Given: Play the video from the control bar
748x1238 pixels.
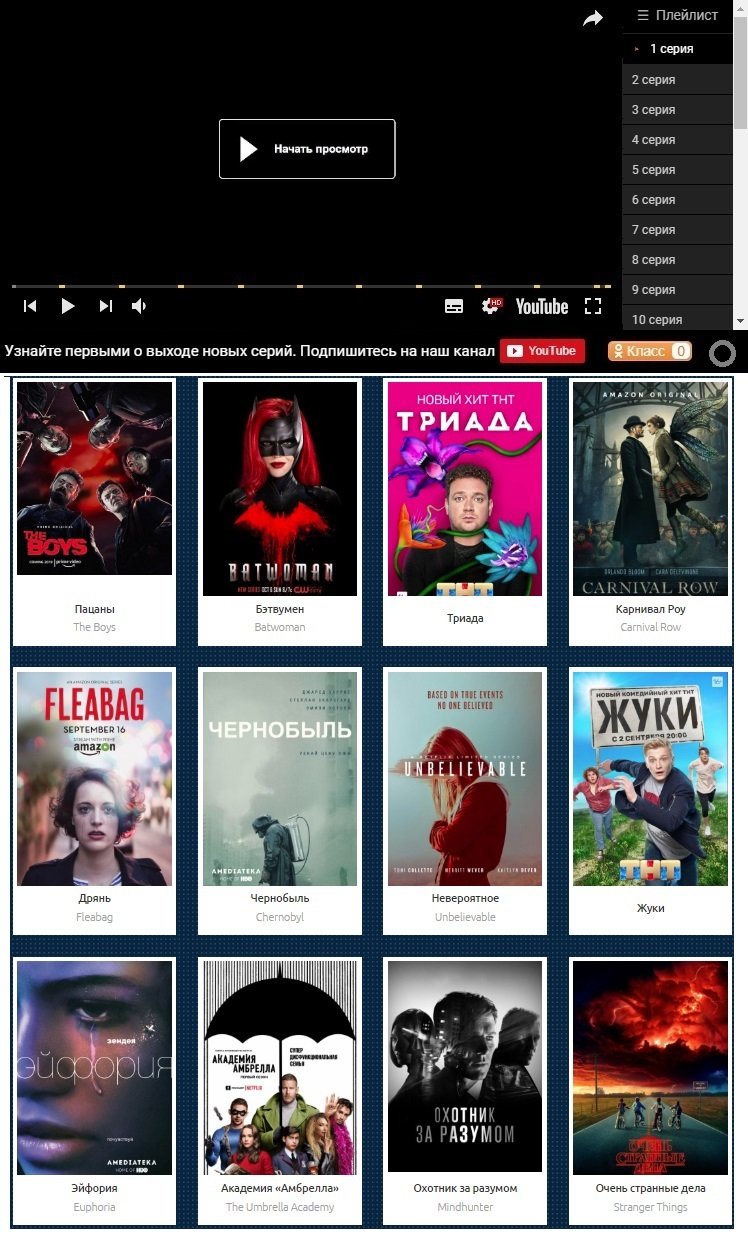Looking at the screenshot, I should tap(68, 306).
